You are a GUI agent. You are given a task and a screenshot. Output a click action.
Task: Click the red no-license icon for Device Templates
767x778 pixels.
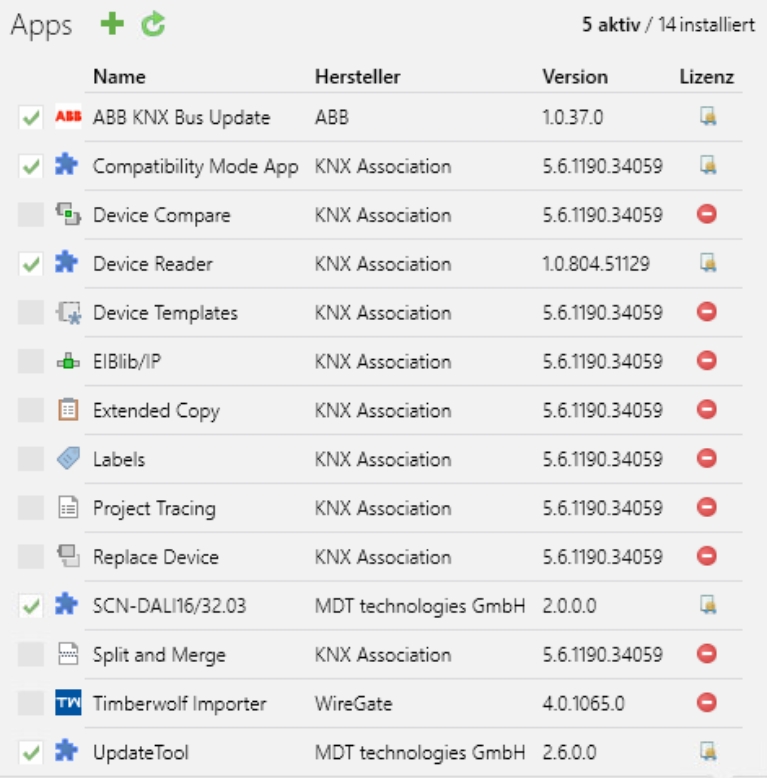pos(706,312)
